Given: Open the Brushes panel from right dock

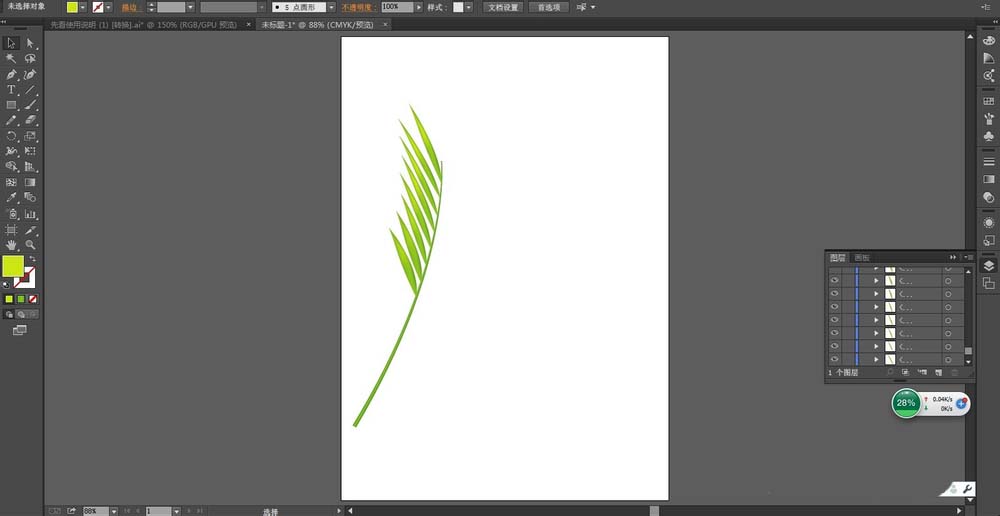Looking at the screenshot, I should 989,119.
